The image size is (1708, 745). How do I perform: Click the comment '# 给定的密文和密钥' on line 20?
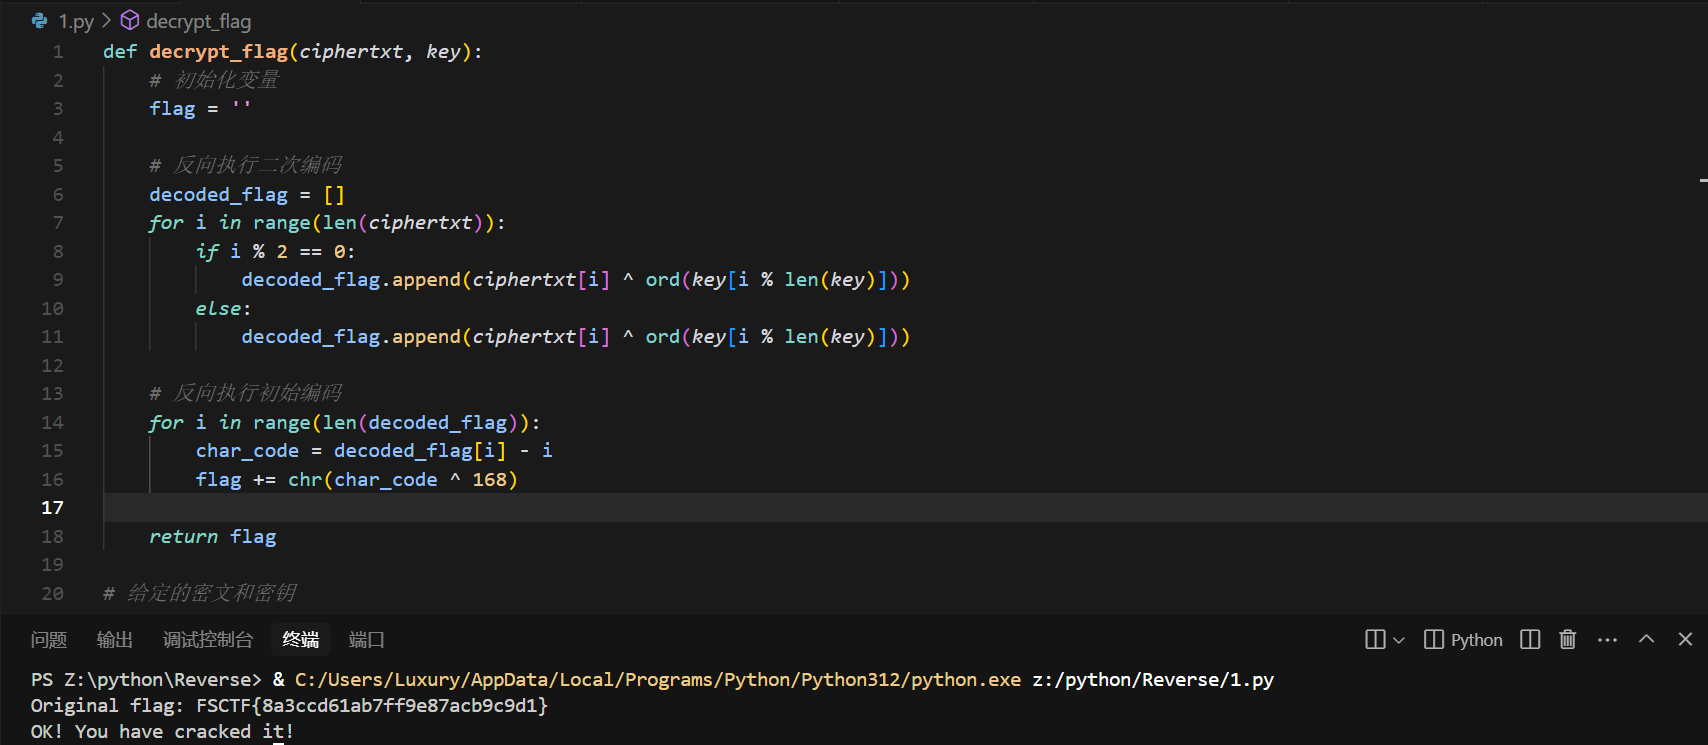(x=200, y=594)
